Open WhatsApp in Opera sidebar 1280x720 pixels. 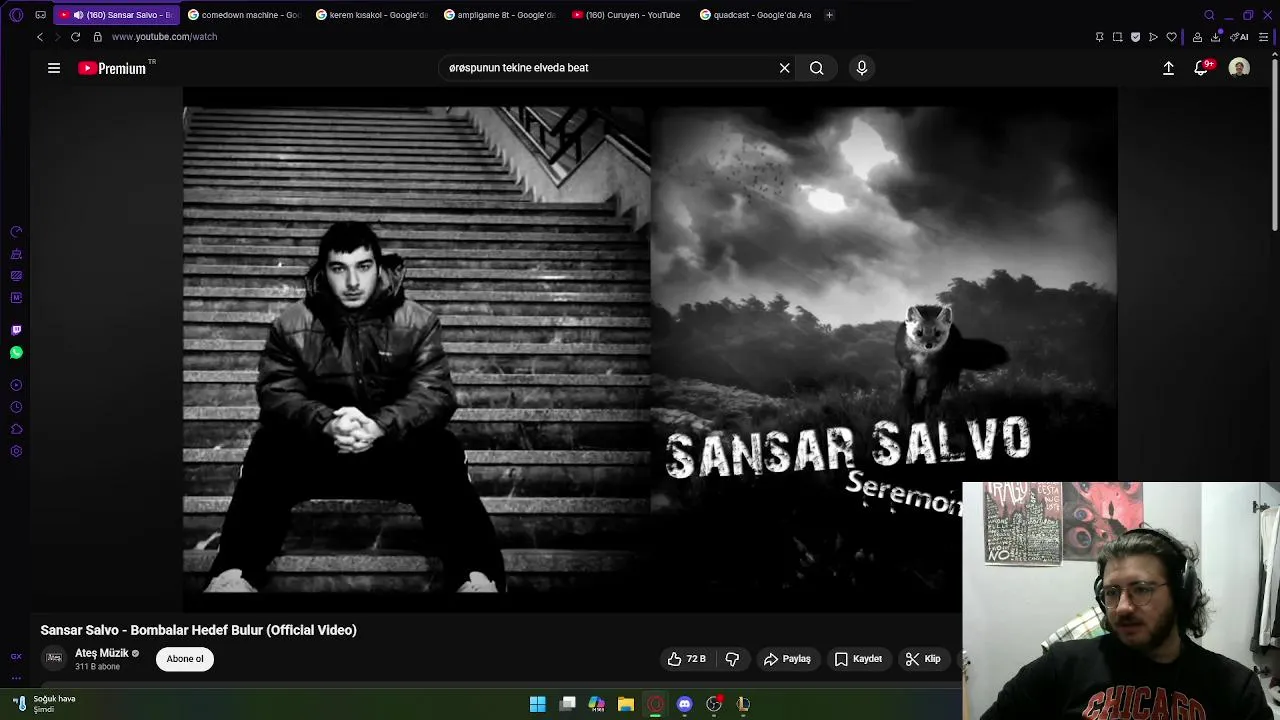coord(16,353)
